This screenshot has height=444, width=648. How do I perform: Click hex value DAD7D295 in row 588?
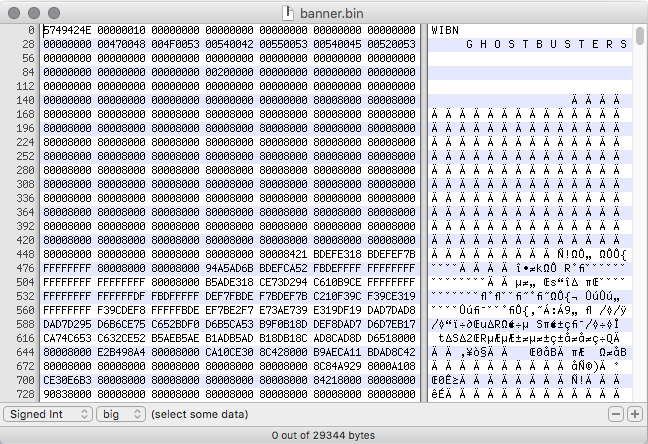click(x=67, y=324)
